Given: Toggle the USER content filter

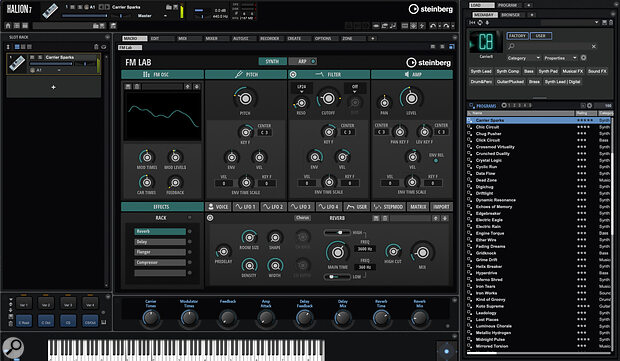Looking at the screenshot, I should (541, 36).
